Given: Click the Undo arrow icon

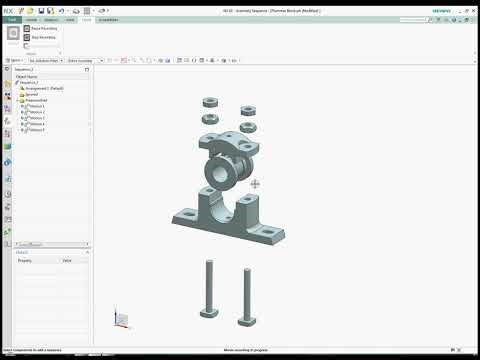Looking at the screenshot, I should 61,11.
